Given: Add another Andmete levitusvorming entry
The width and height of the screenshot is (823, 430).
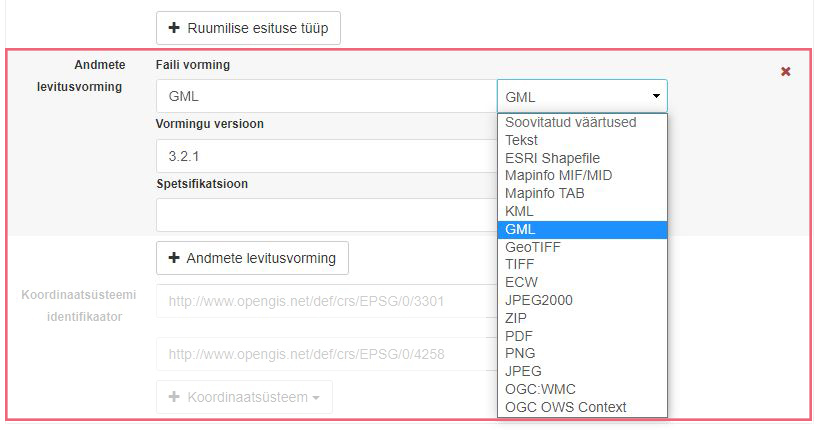Looking at the screenshot, I should (x=252, y=258).
